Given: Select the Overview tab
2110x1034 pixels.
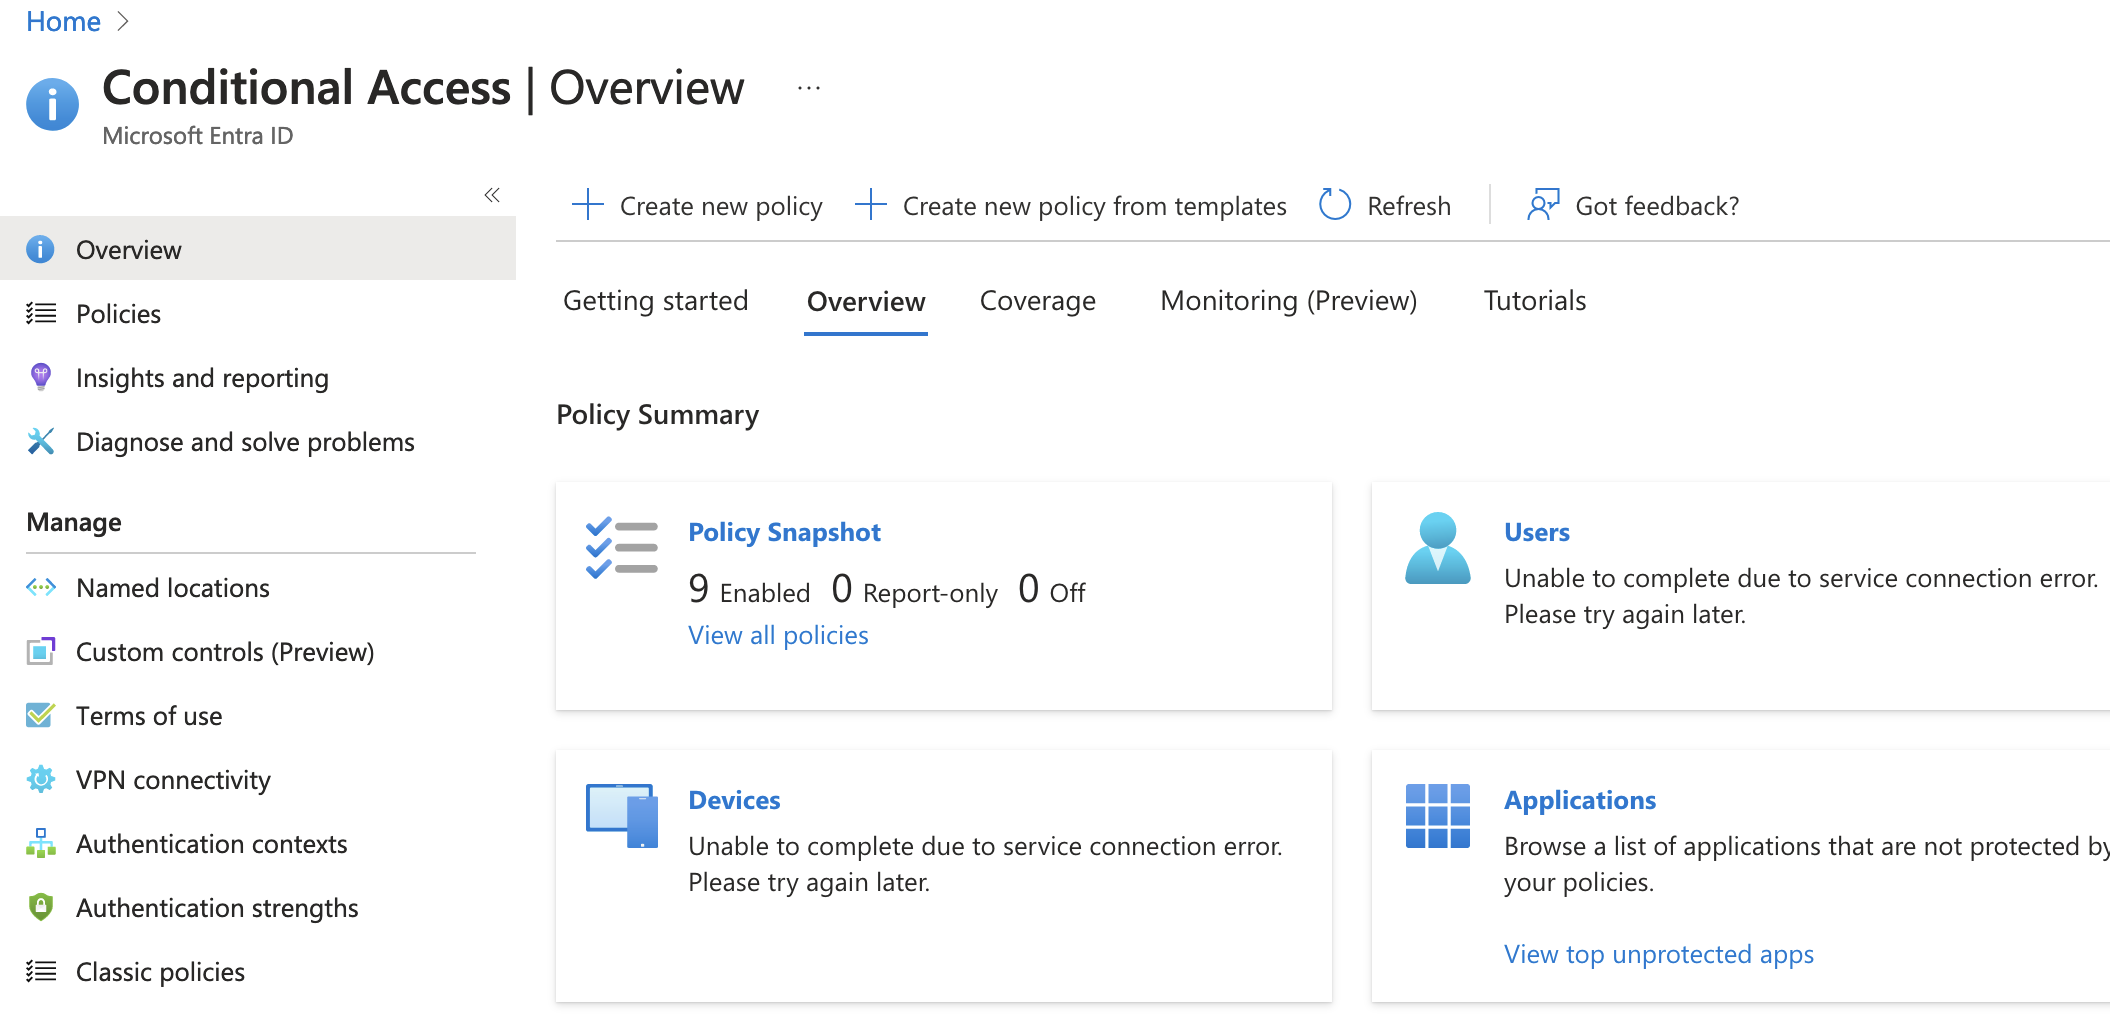Looking at the screenshot, I should pos(866,302).
